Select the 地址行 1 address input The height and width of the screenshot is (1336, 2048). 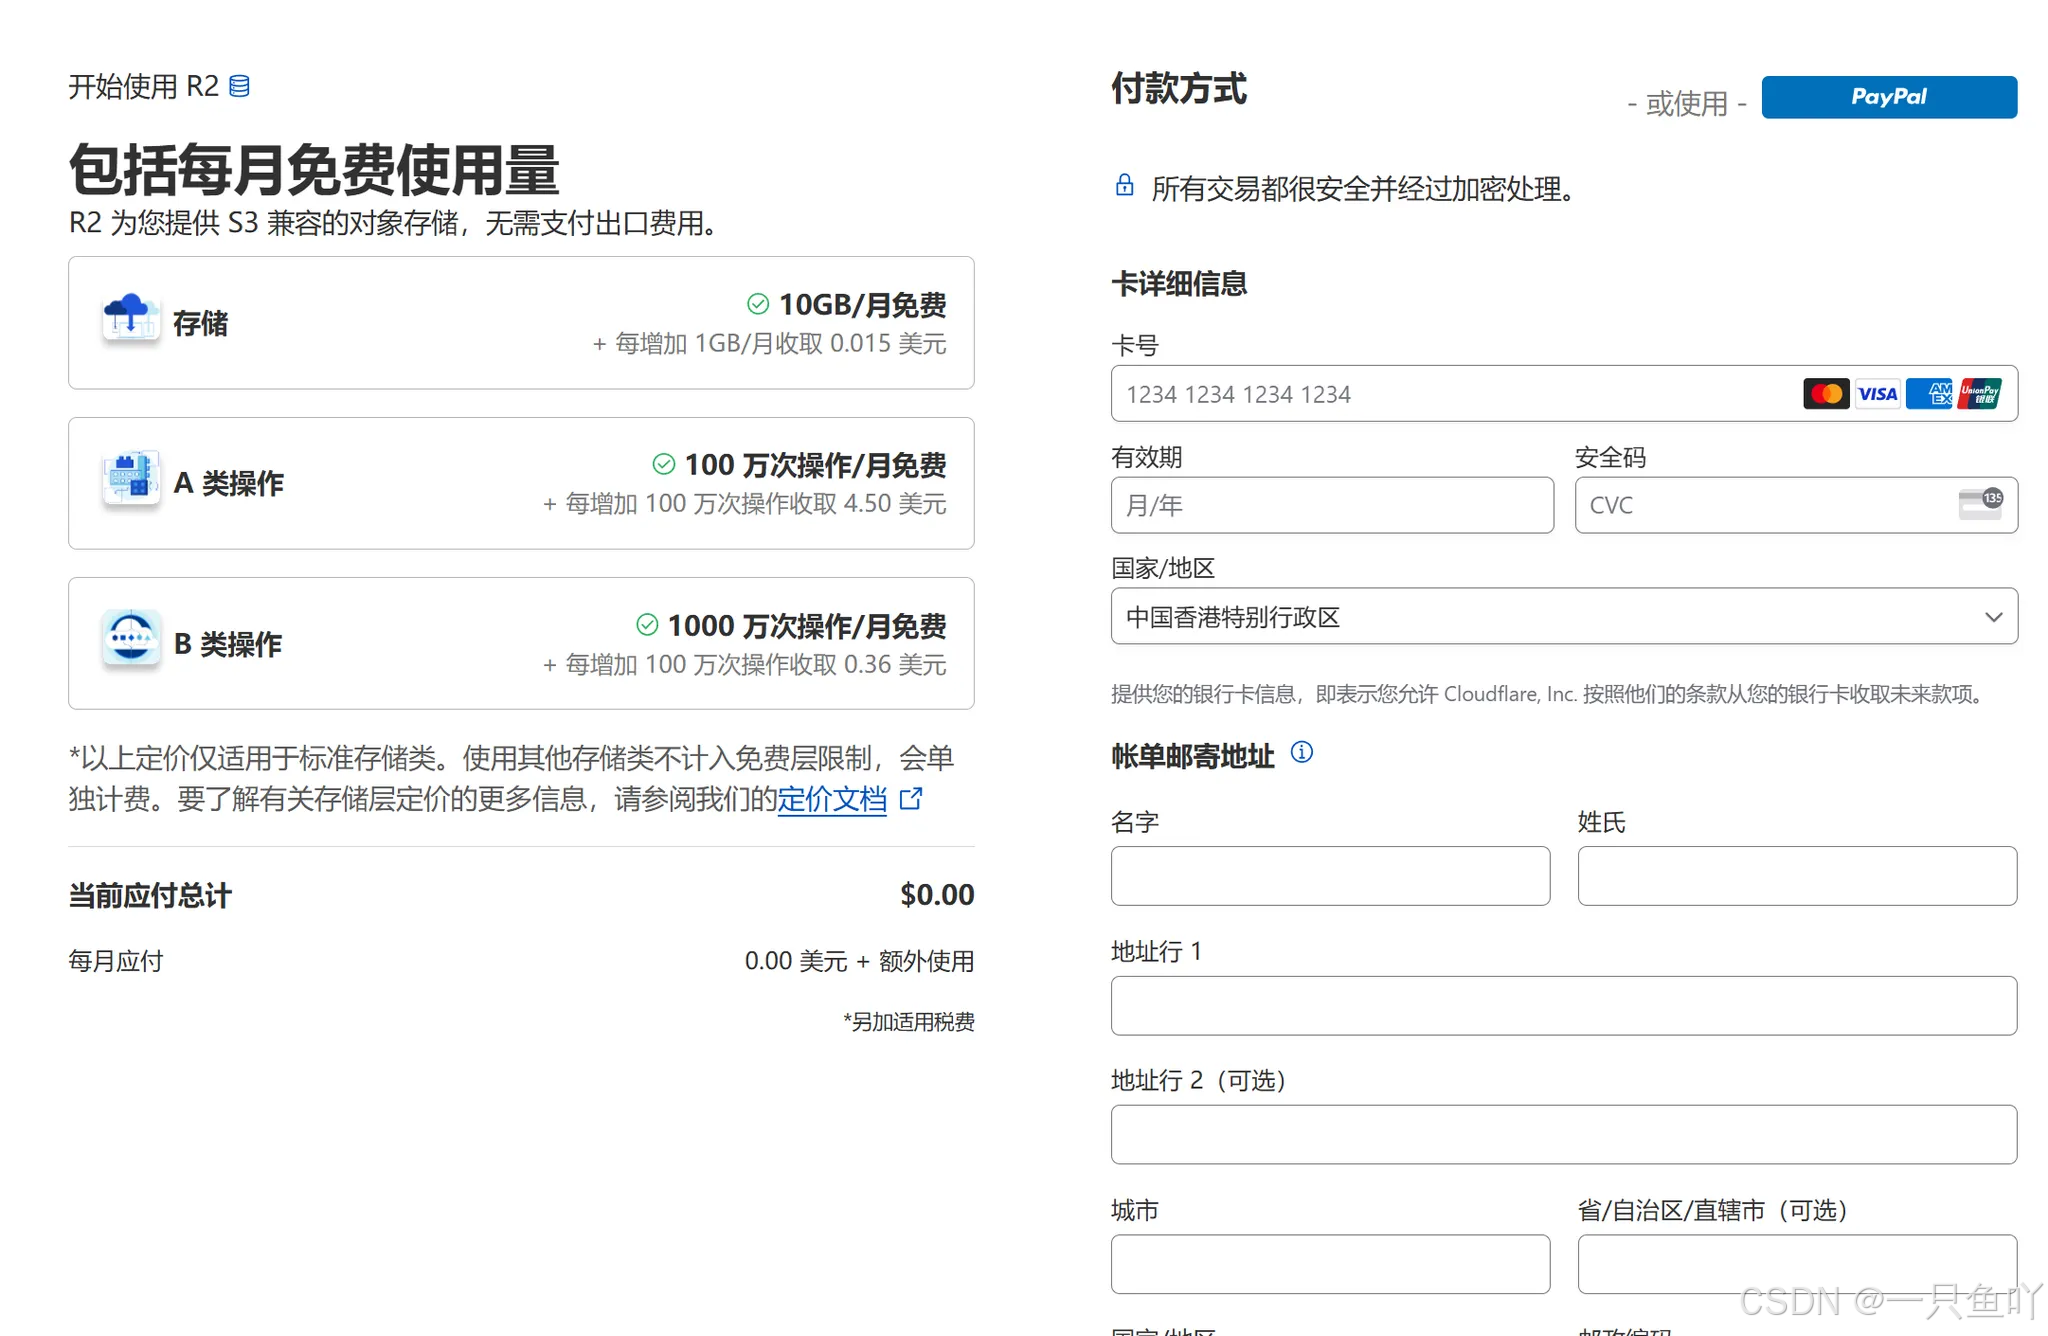(x=1563, y=1005)
